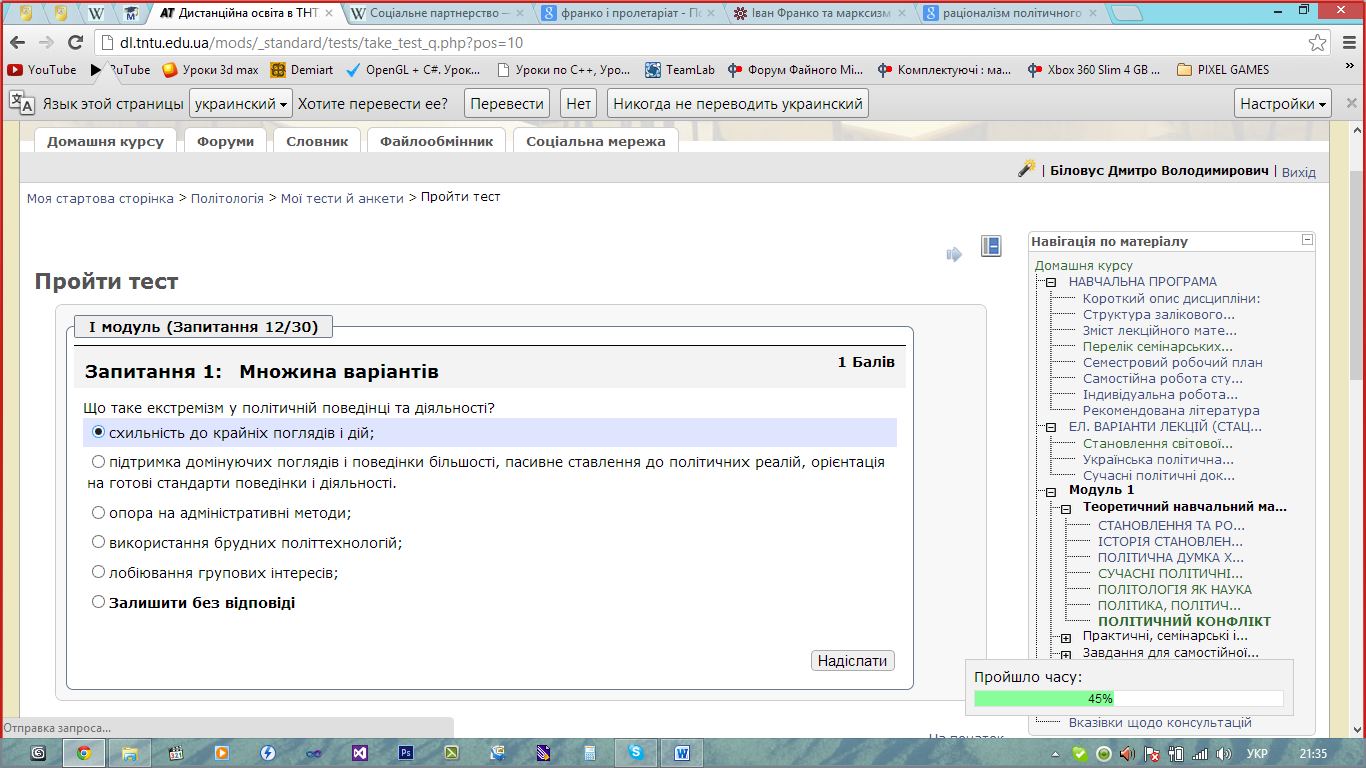Image resolution: width=1366 pixels, height=768 pixels.
Task: Open the Уроки 3d max bookmark
Action: 210,70
